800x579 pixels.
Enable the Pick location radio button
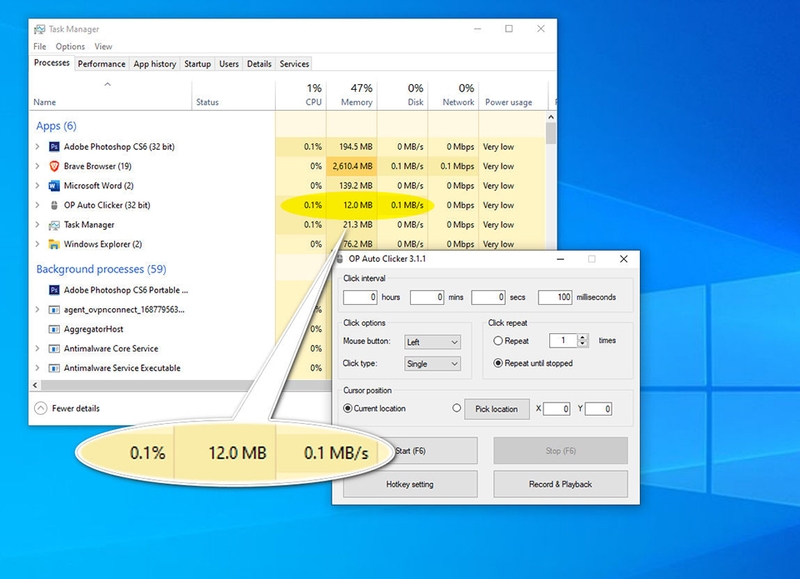tap(456, 409)
